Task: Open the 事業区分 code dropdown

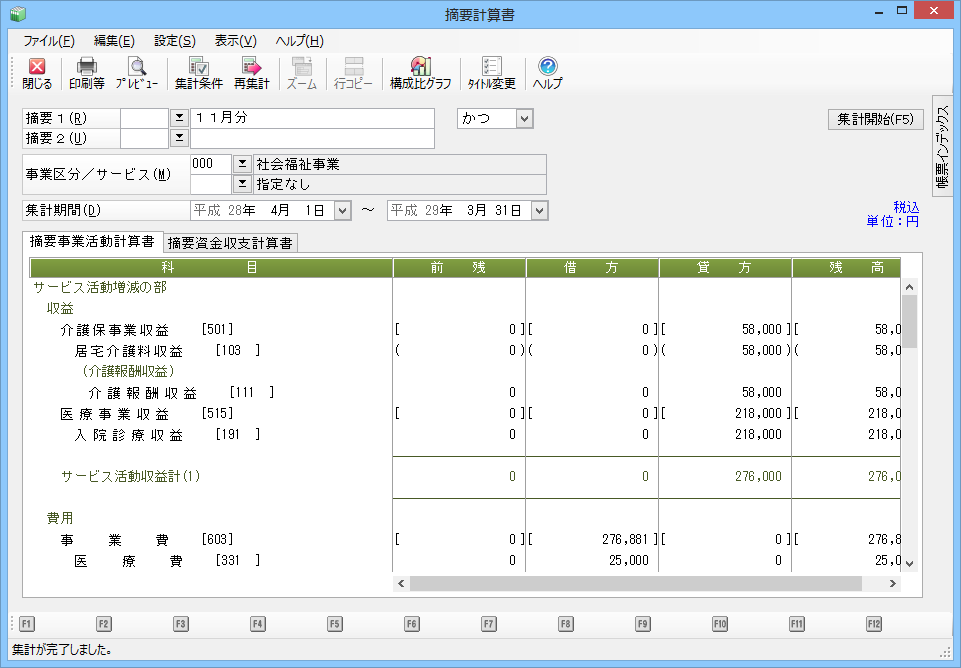Action: click(x=241, y=164)
